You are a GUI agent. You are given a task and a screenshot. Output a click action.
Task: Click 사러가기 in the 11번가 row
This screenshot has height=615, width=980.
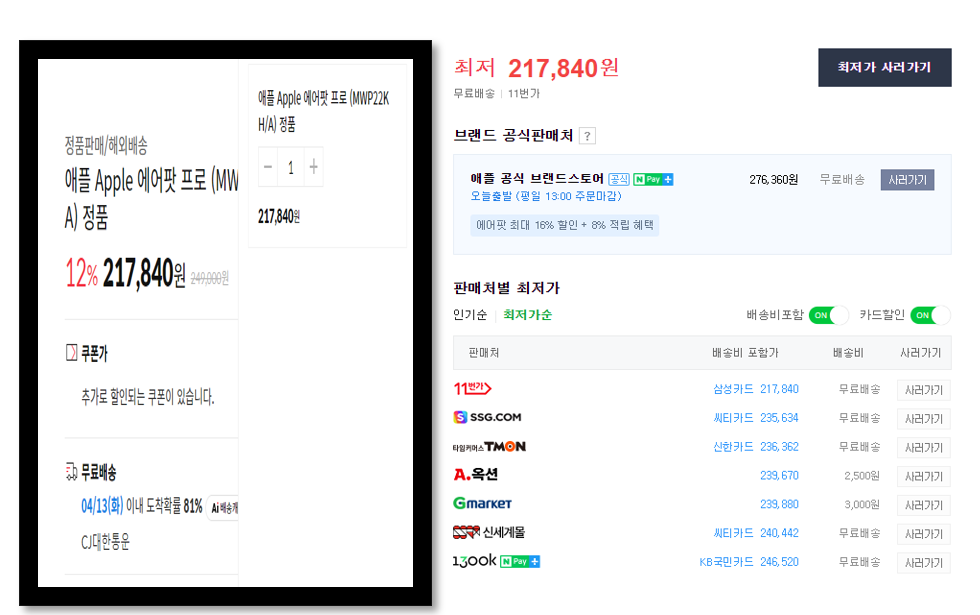coord(923,390)
